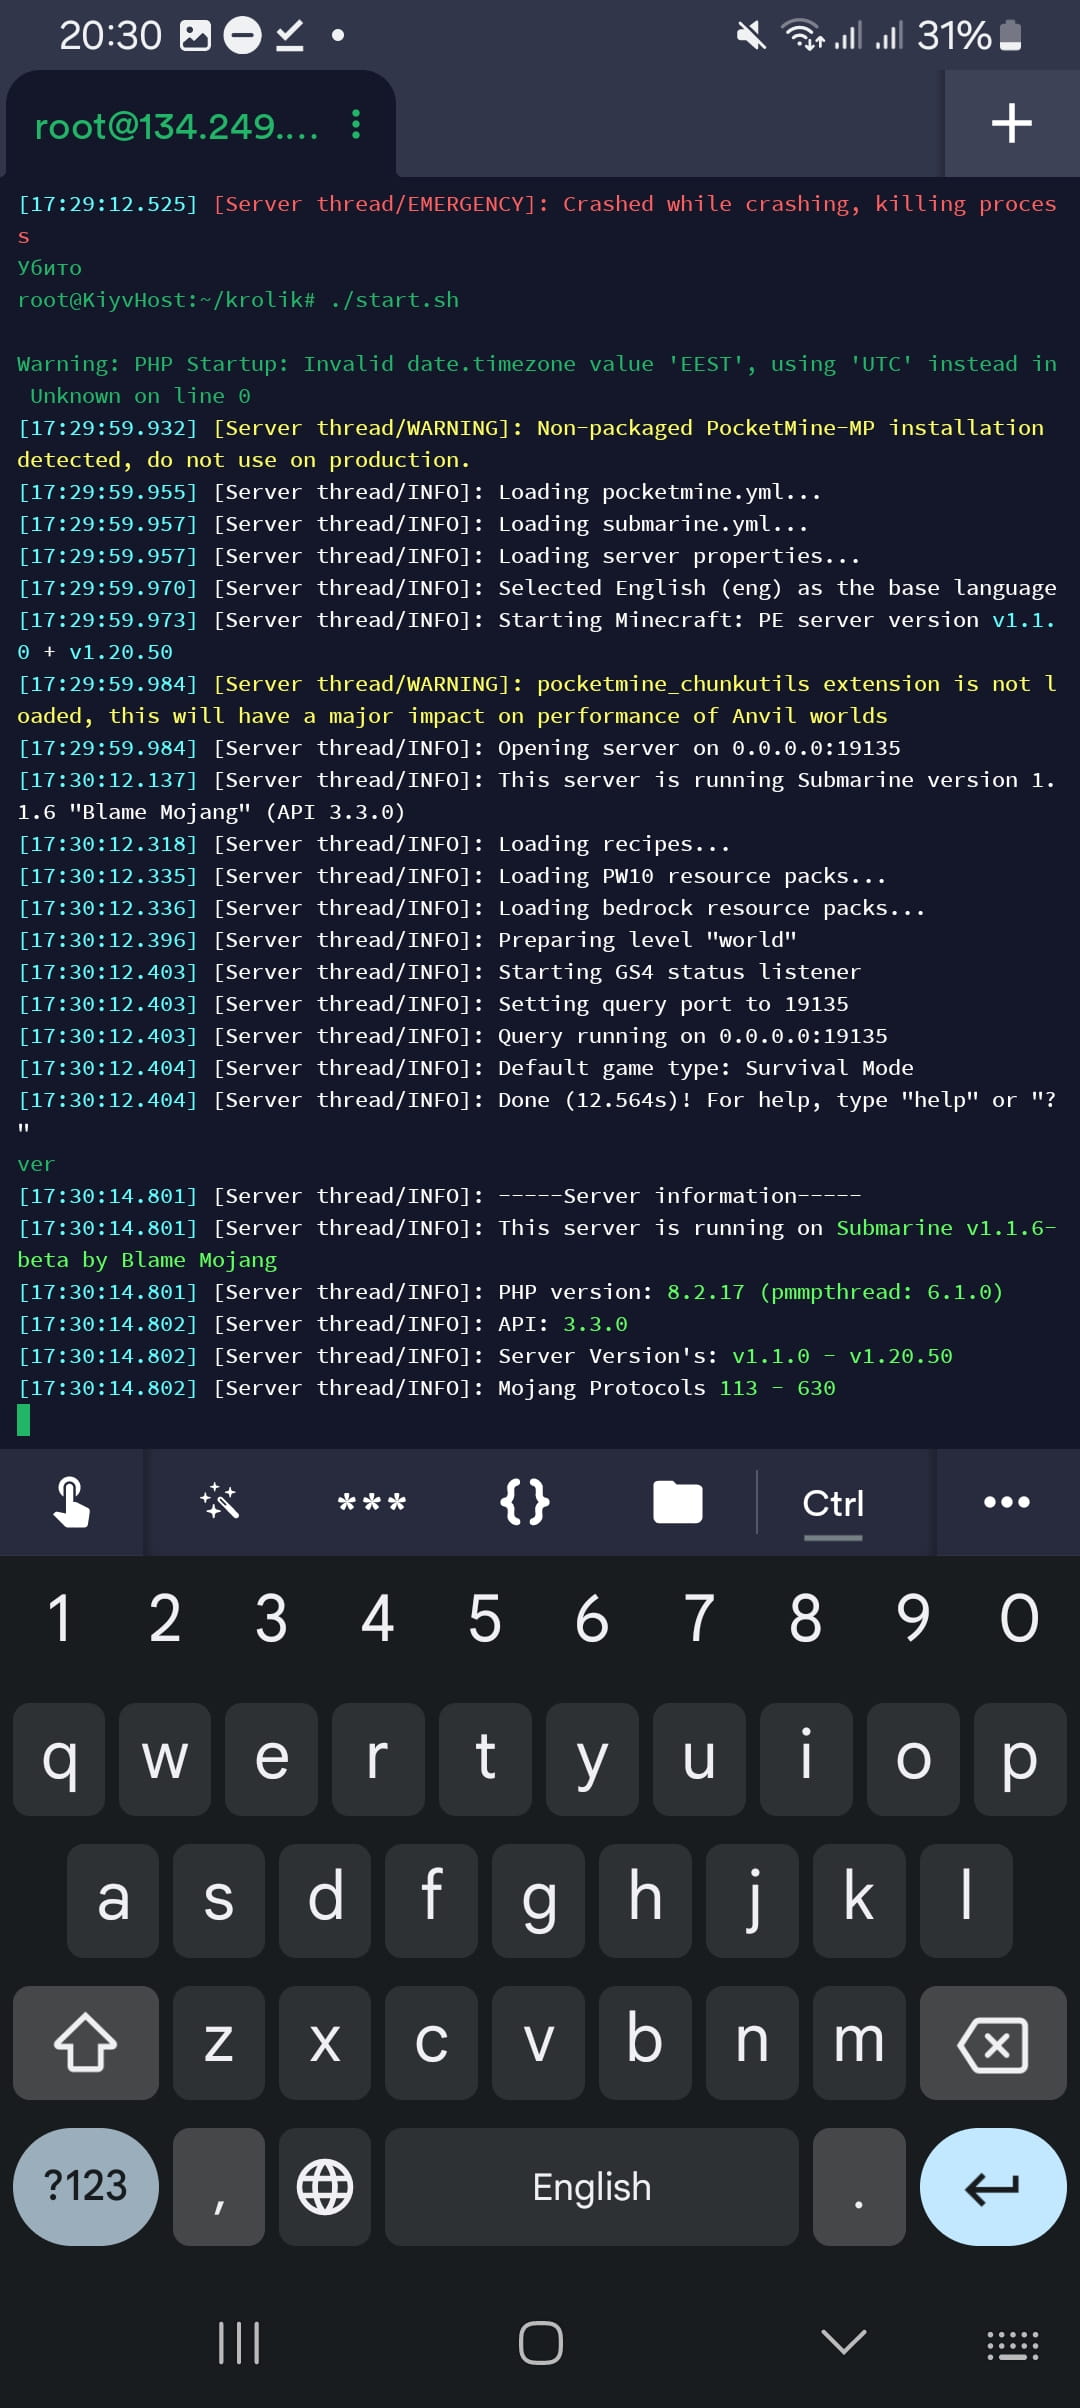Image resolution: width=1080 pixels, height=2408 pixels.
Task: Tap the letter m key
Action: 859,2043
